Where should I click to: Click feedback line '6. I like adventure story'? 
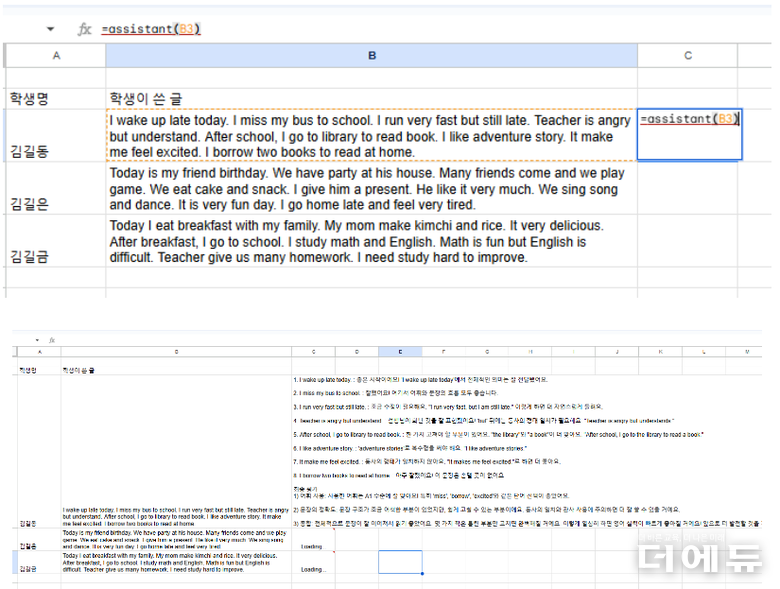[410, 448]
